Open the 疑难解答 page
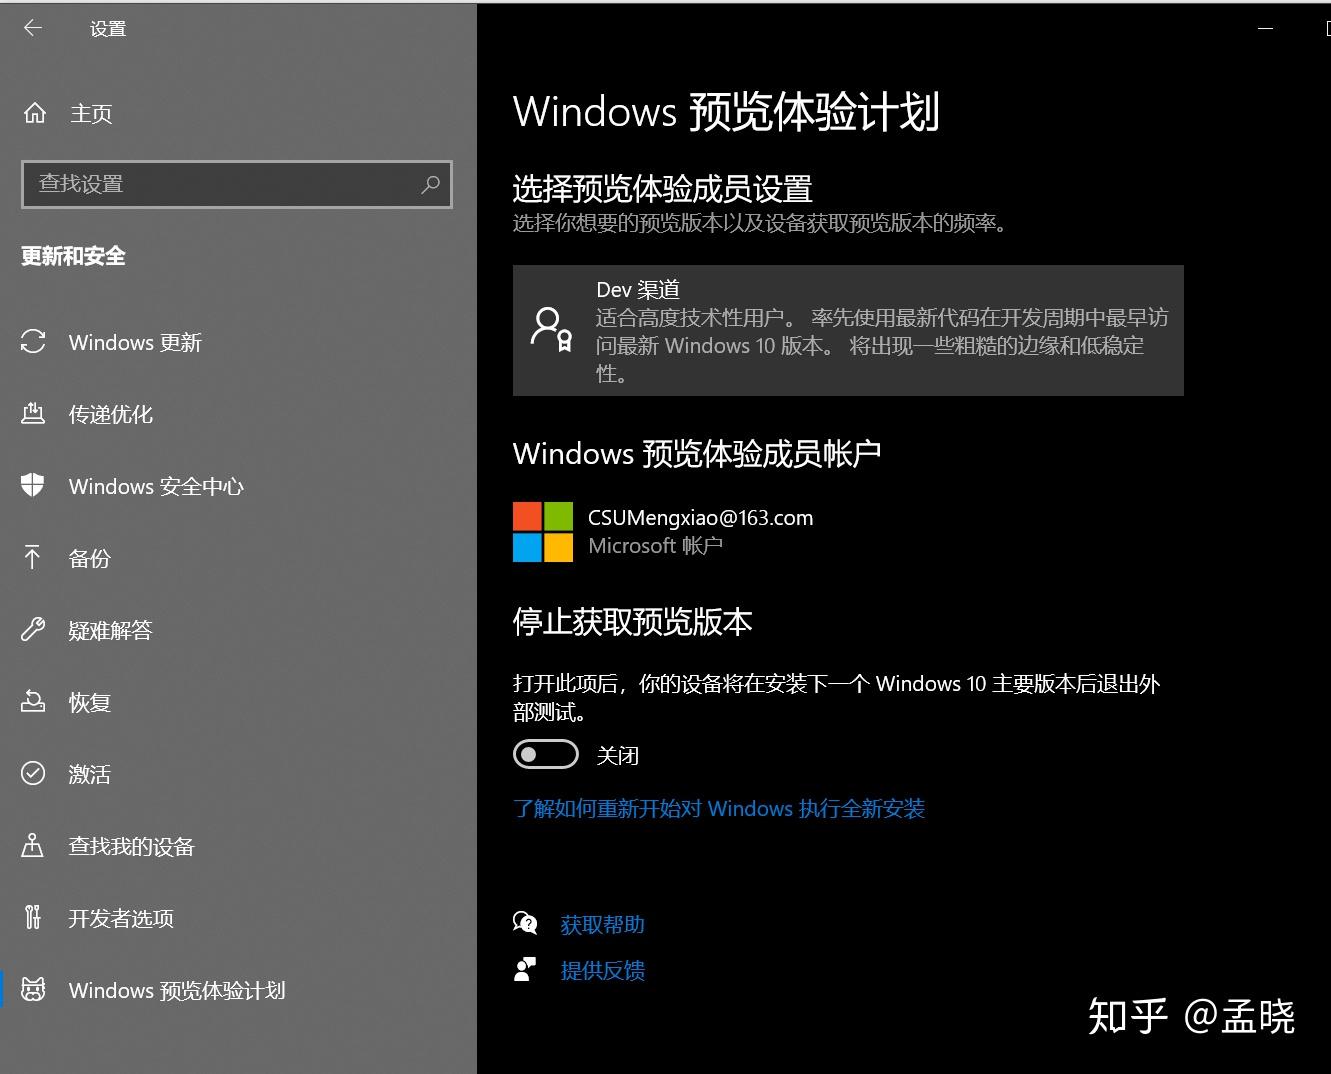The image size is (1331, 1074). point(110,630)
